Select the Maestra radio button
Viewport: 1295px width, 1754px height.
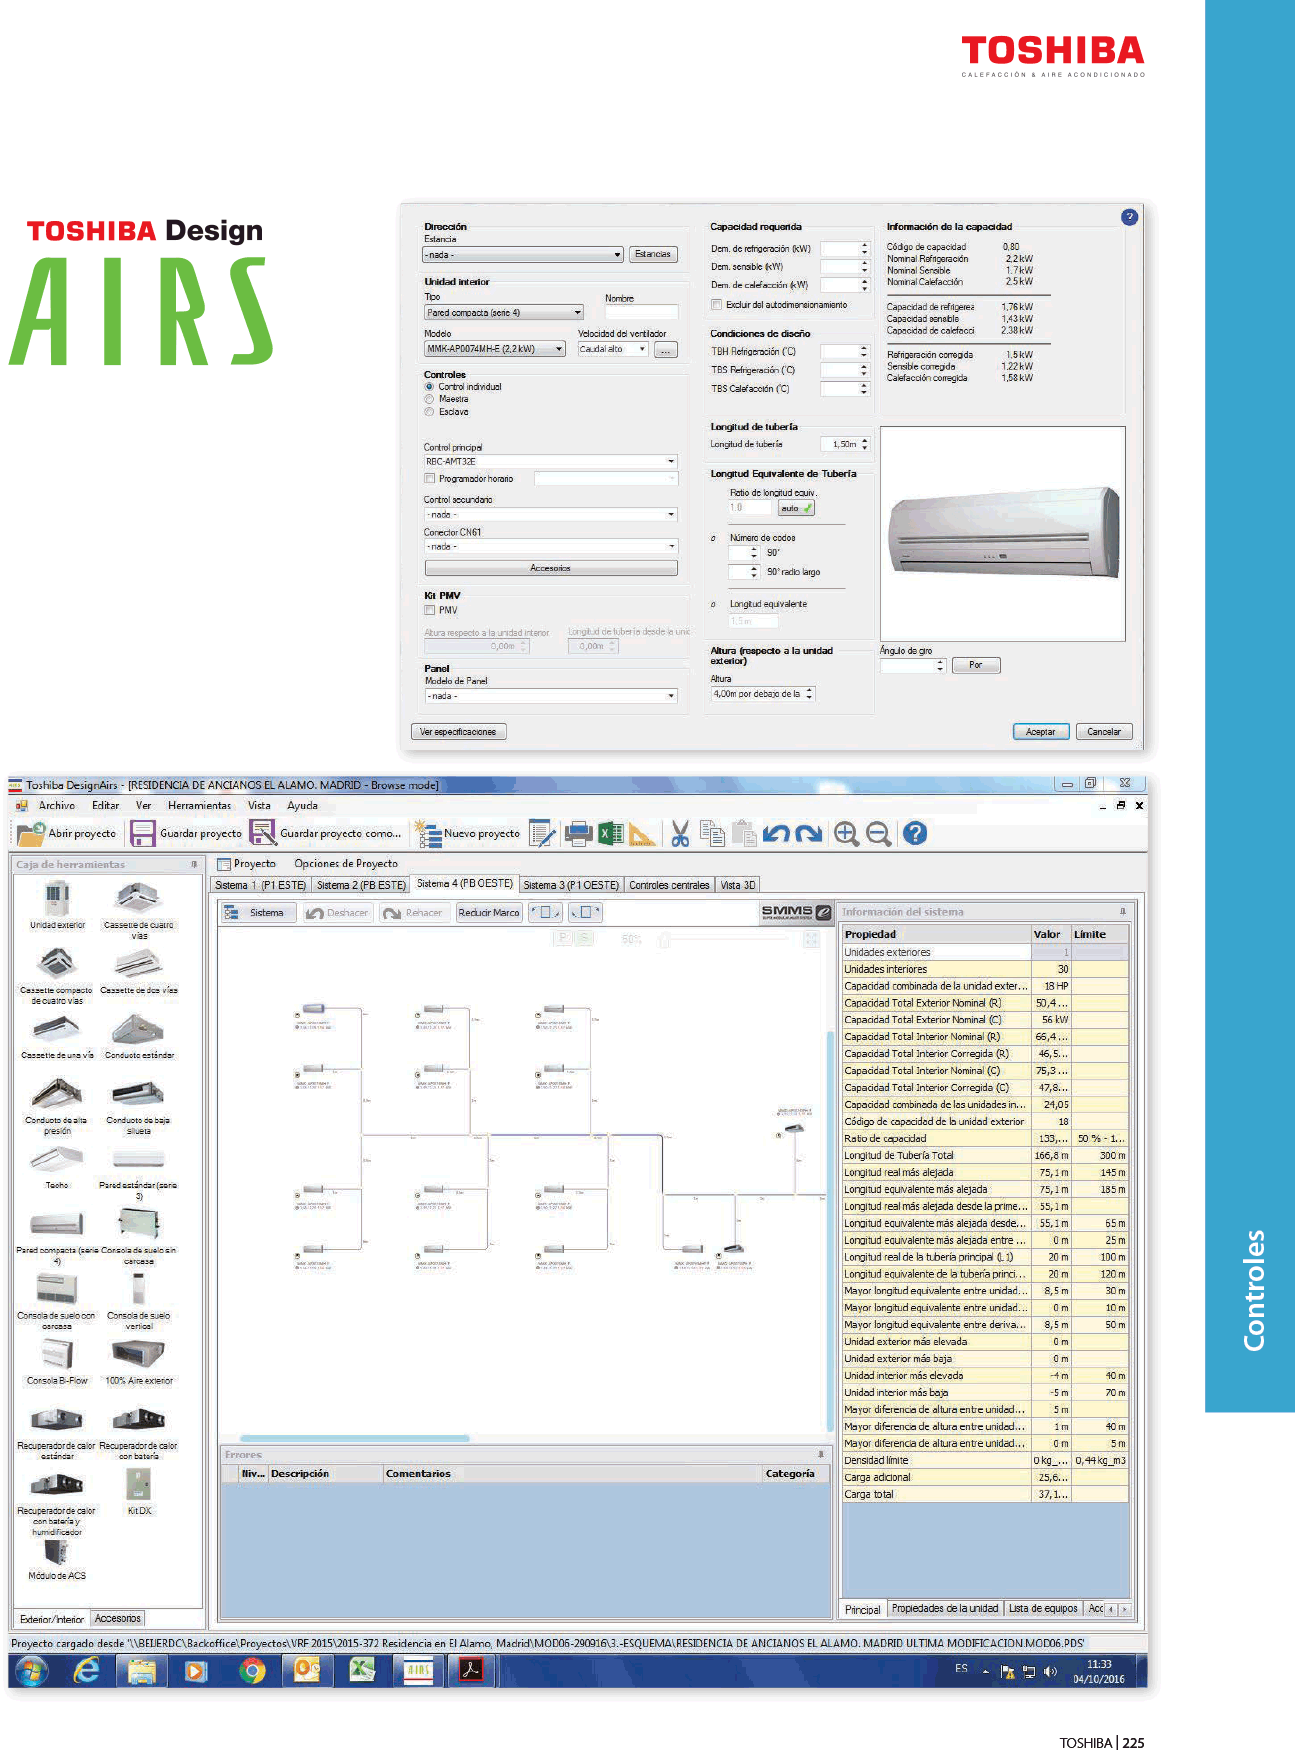(429, 399)
